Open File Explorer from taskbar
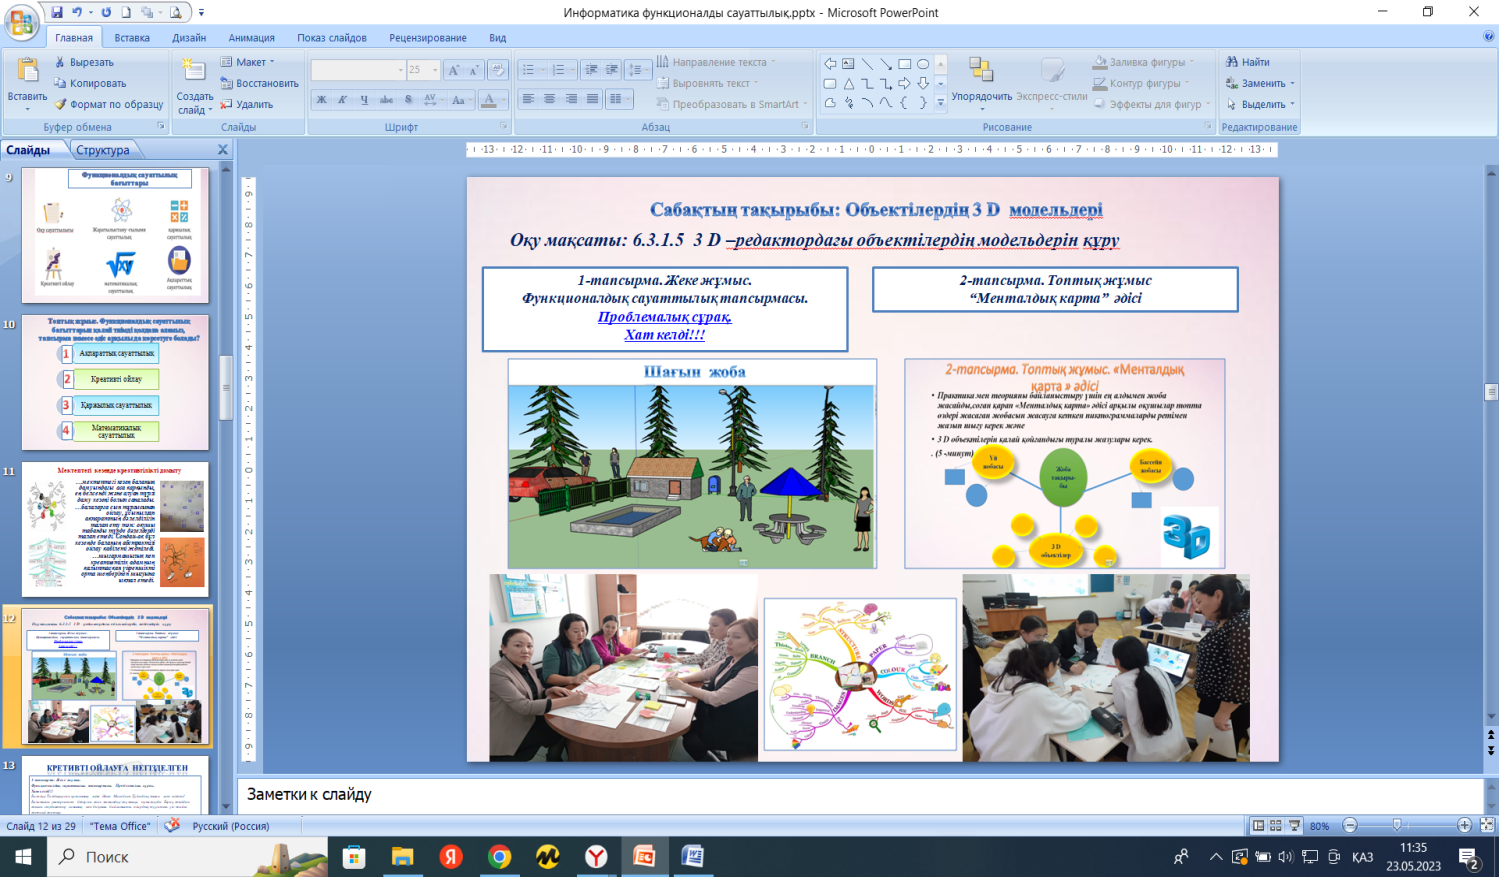The width and height of the screenshot is (1499, 877). pyautogui.click(x=402, y=857)
